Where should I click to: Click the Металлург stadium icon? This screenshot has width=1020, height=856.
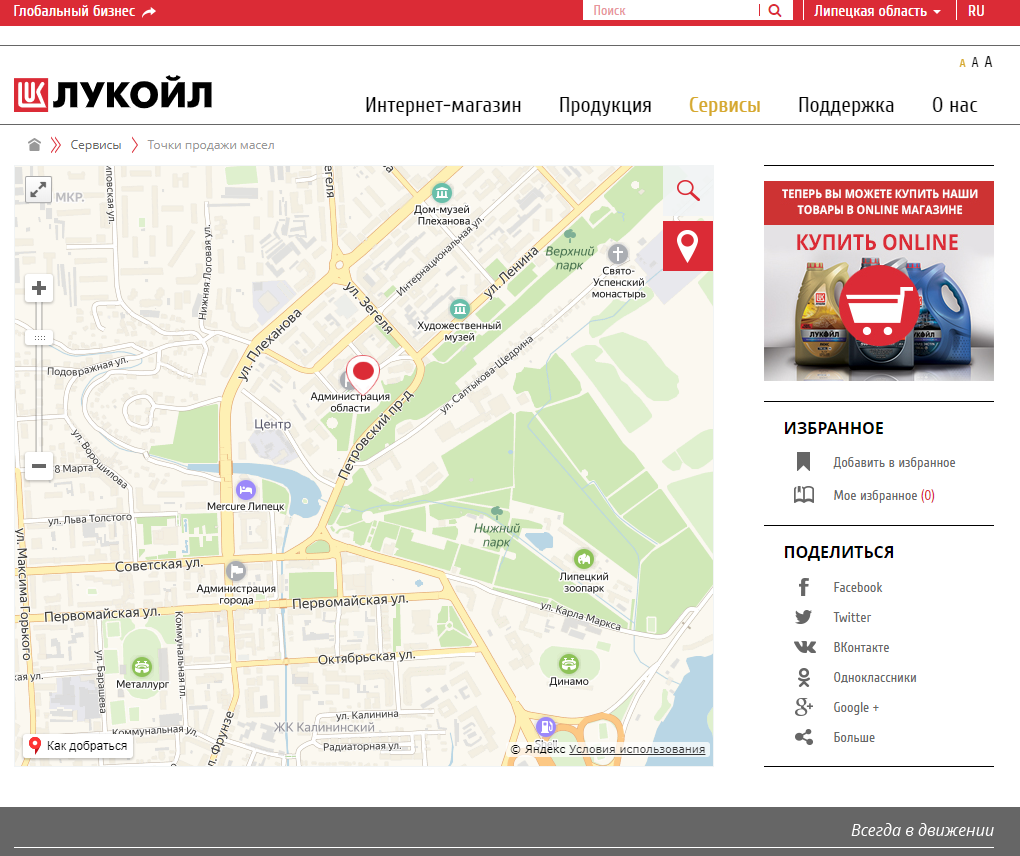tap(141, 667)
